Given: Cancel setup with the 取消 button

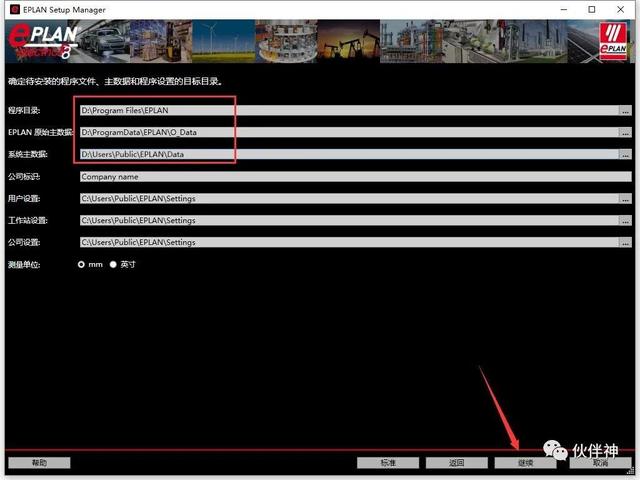Looking at the screenshot, I should point(600,462).
